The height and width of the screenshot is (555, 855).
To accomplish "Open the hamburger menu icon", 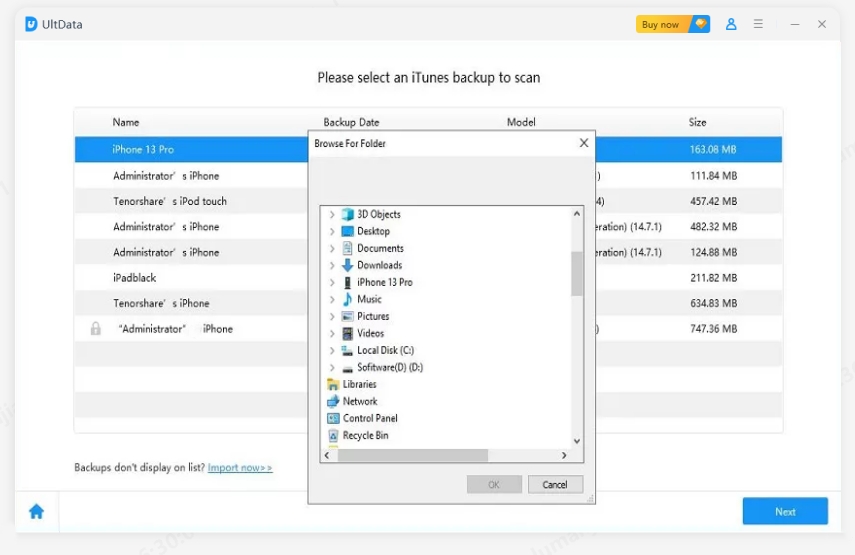I will click(x=758, y=24).
